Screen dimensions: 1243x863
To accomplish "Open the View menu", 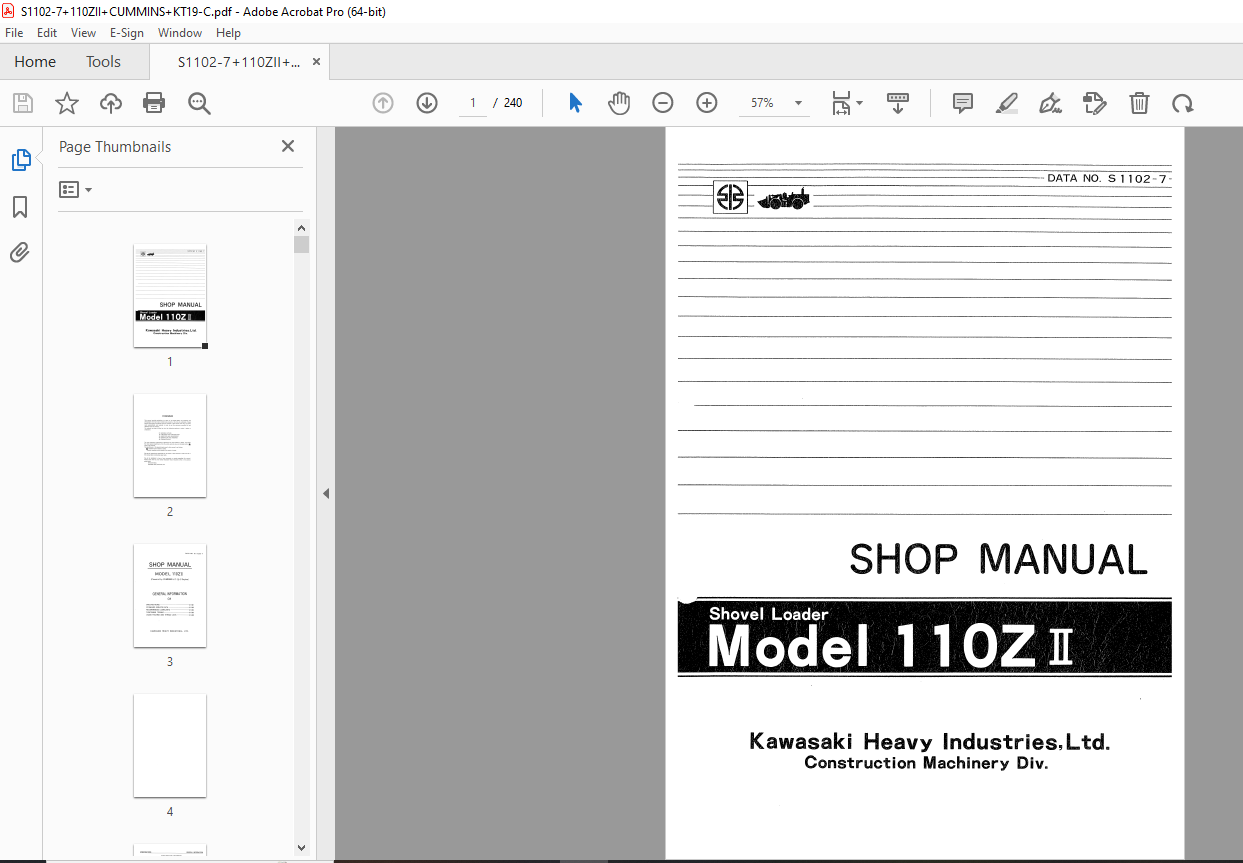I will (x=84, y=33).
